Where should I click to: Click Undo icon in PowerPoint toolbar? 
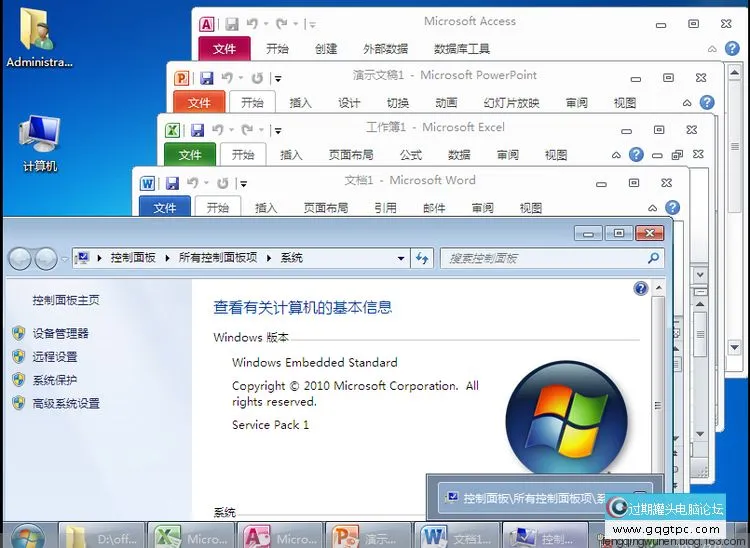point(227,77)
